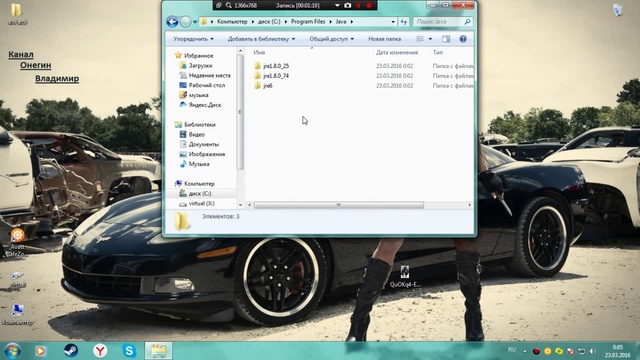Toggle the preview pane icon
The width and height of the screenshot is (640, 360).
[x=446, y=39]
